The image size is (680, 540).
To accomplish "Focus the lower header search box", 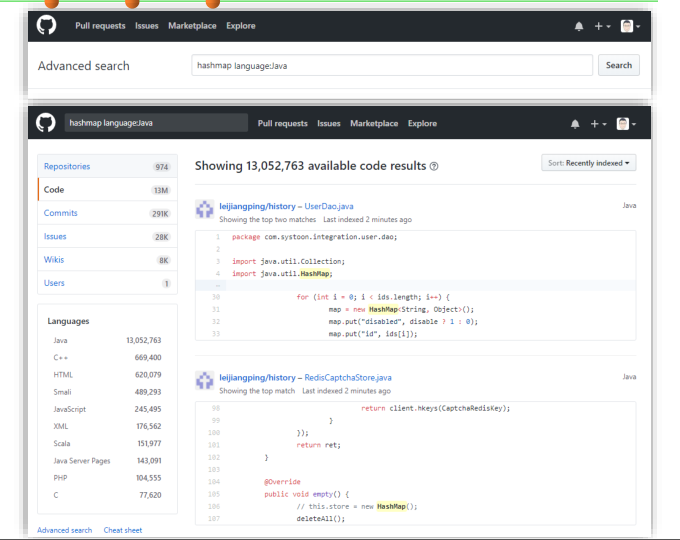I will pyautogui.click(x=155, y=123).
